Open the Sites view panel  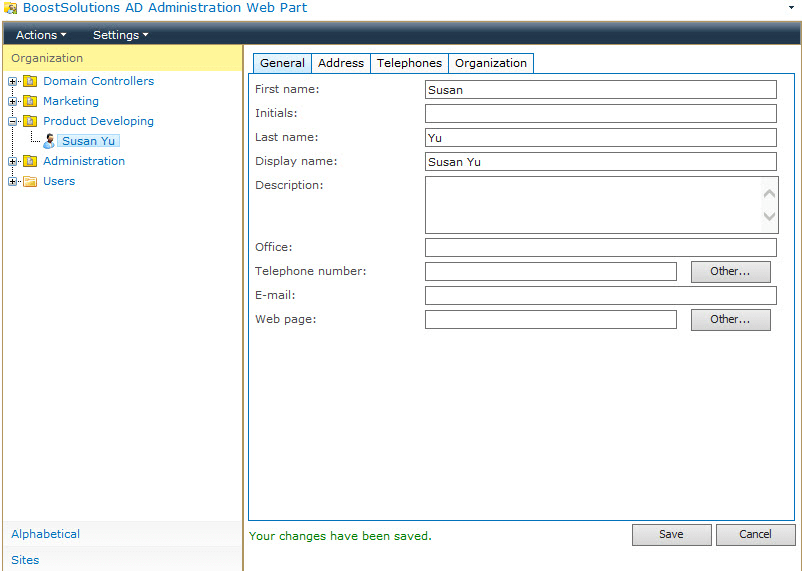pyautogui.click(x=123, y=560)
